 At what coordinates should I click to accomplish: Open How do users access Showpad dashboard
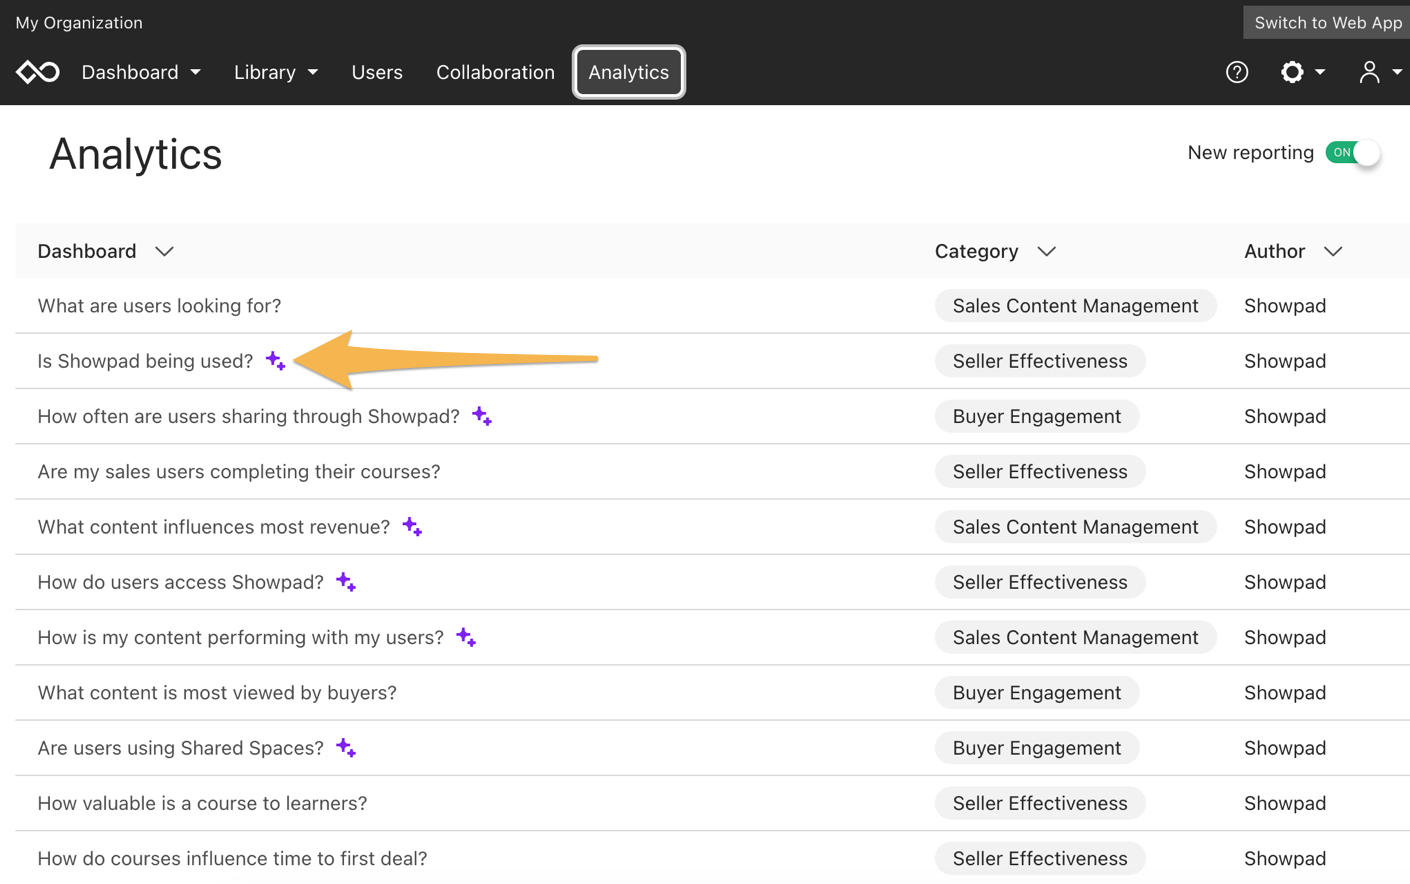pos(180,582)
